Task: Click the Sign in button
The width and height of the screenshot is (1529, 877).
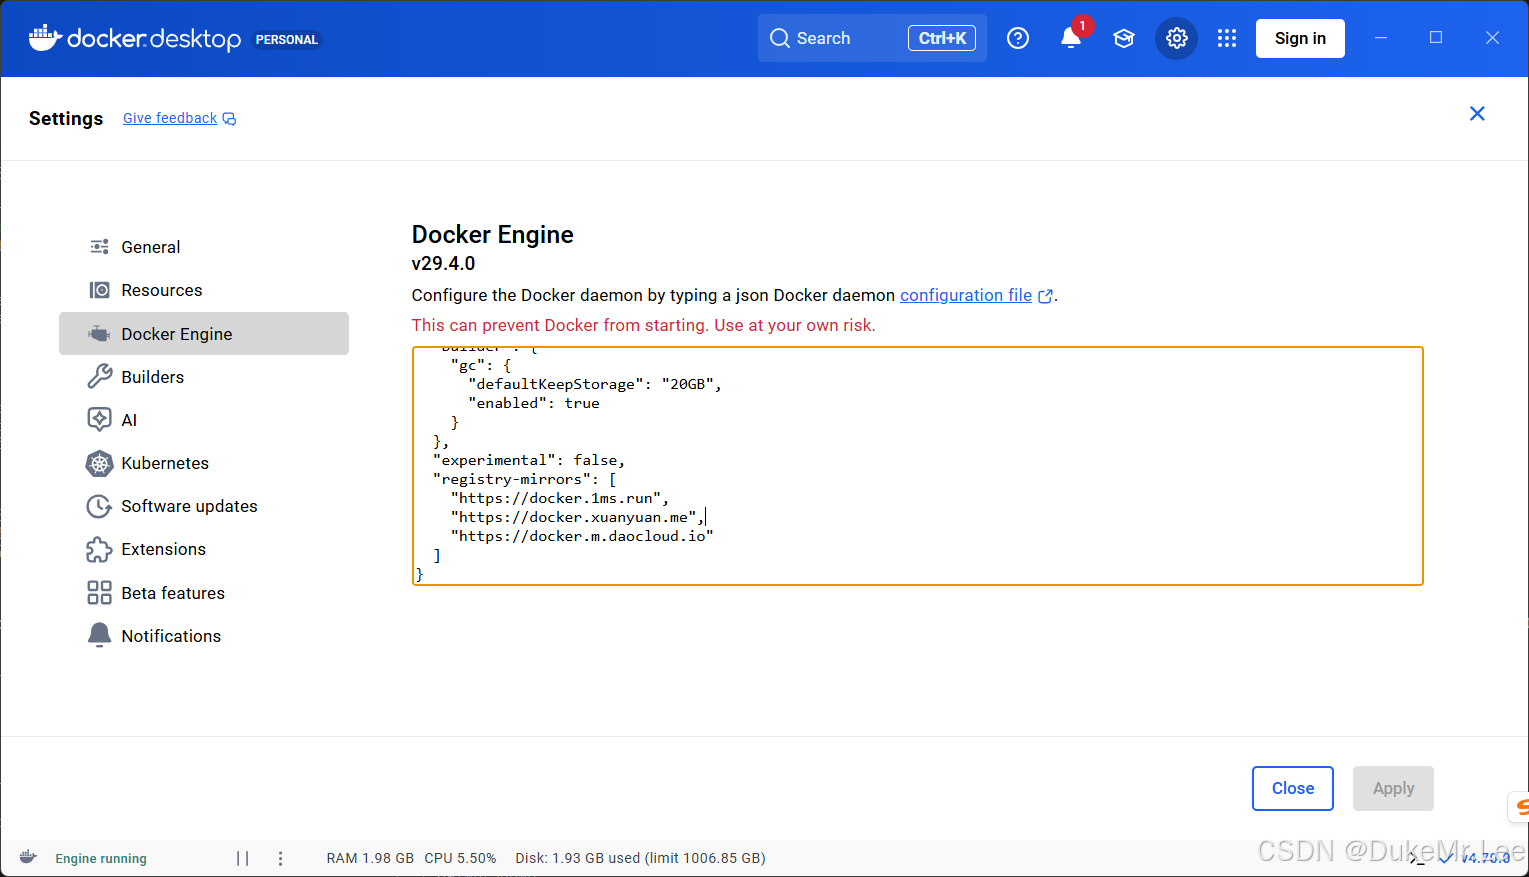Action: tap(1300, 38)
